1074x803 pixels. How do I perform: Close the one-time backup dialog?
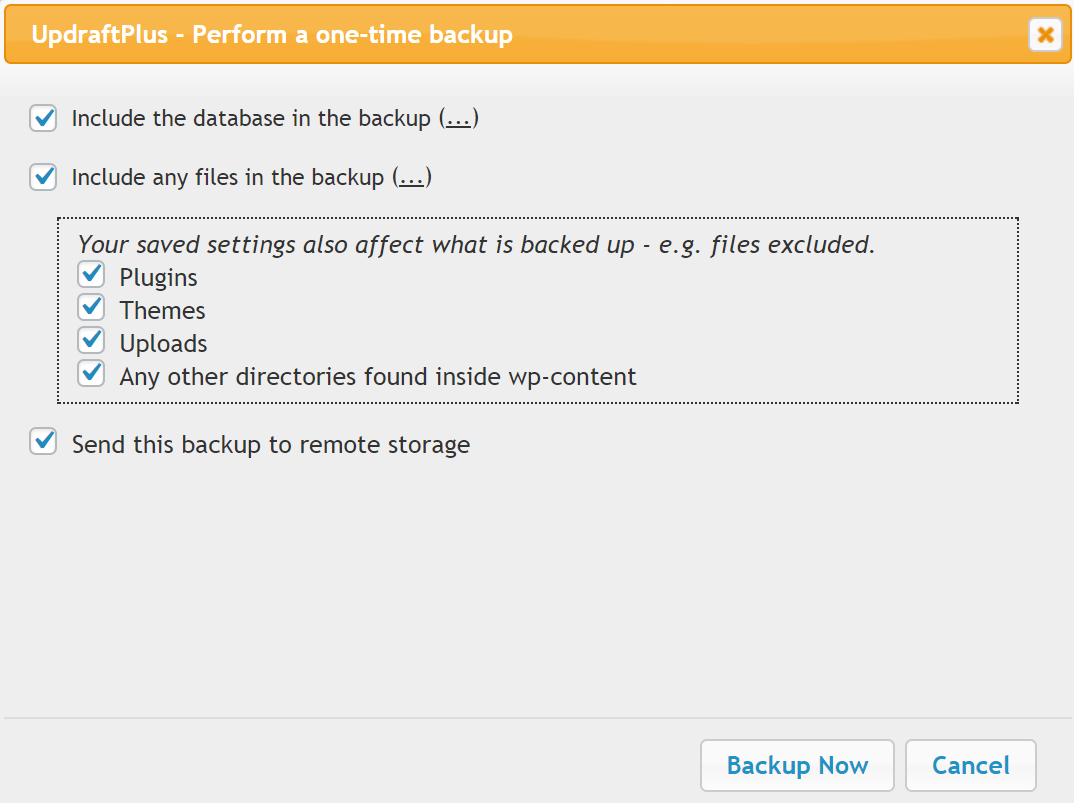pyautogui.click(x=1045, y=35)
